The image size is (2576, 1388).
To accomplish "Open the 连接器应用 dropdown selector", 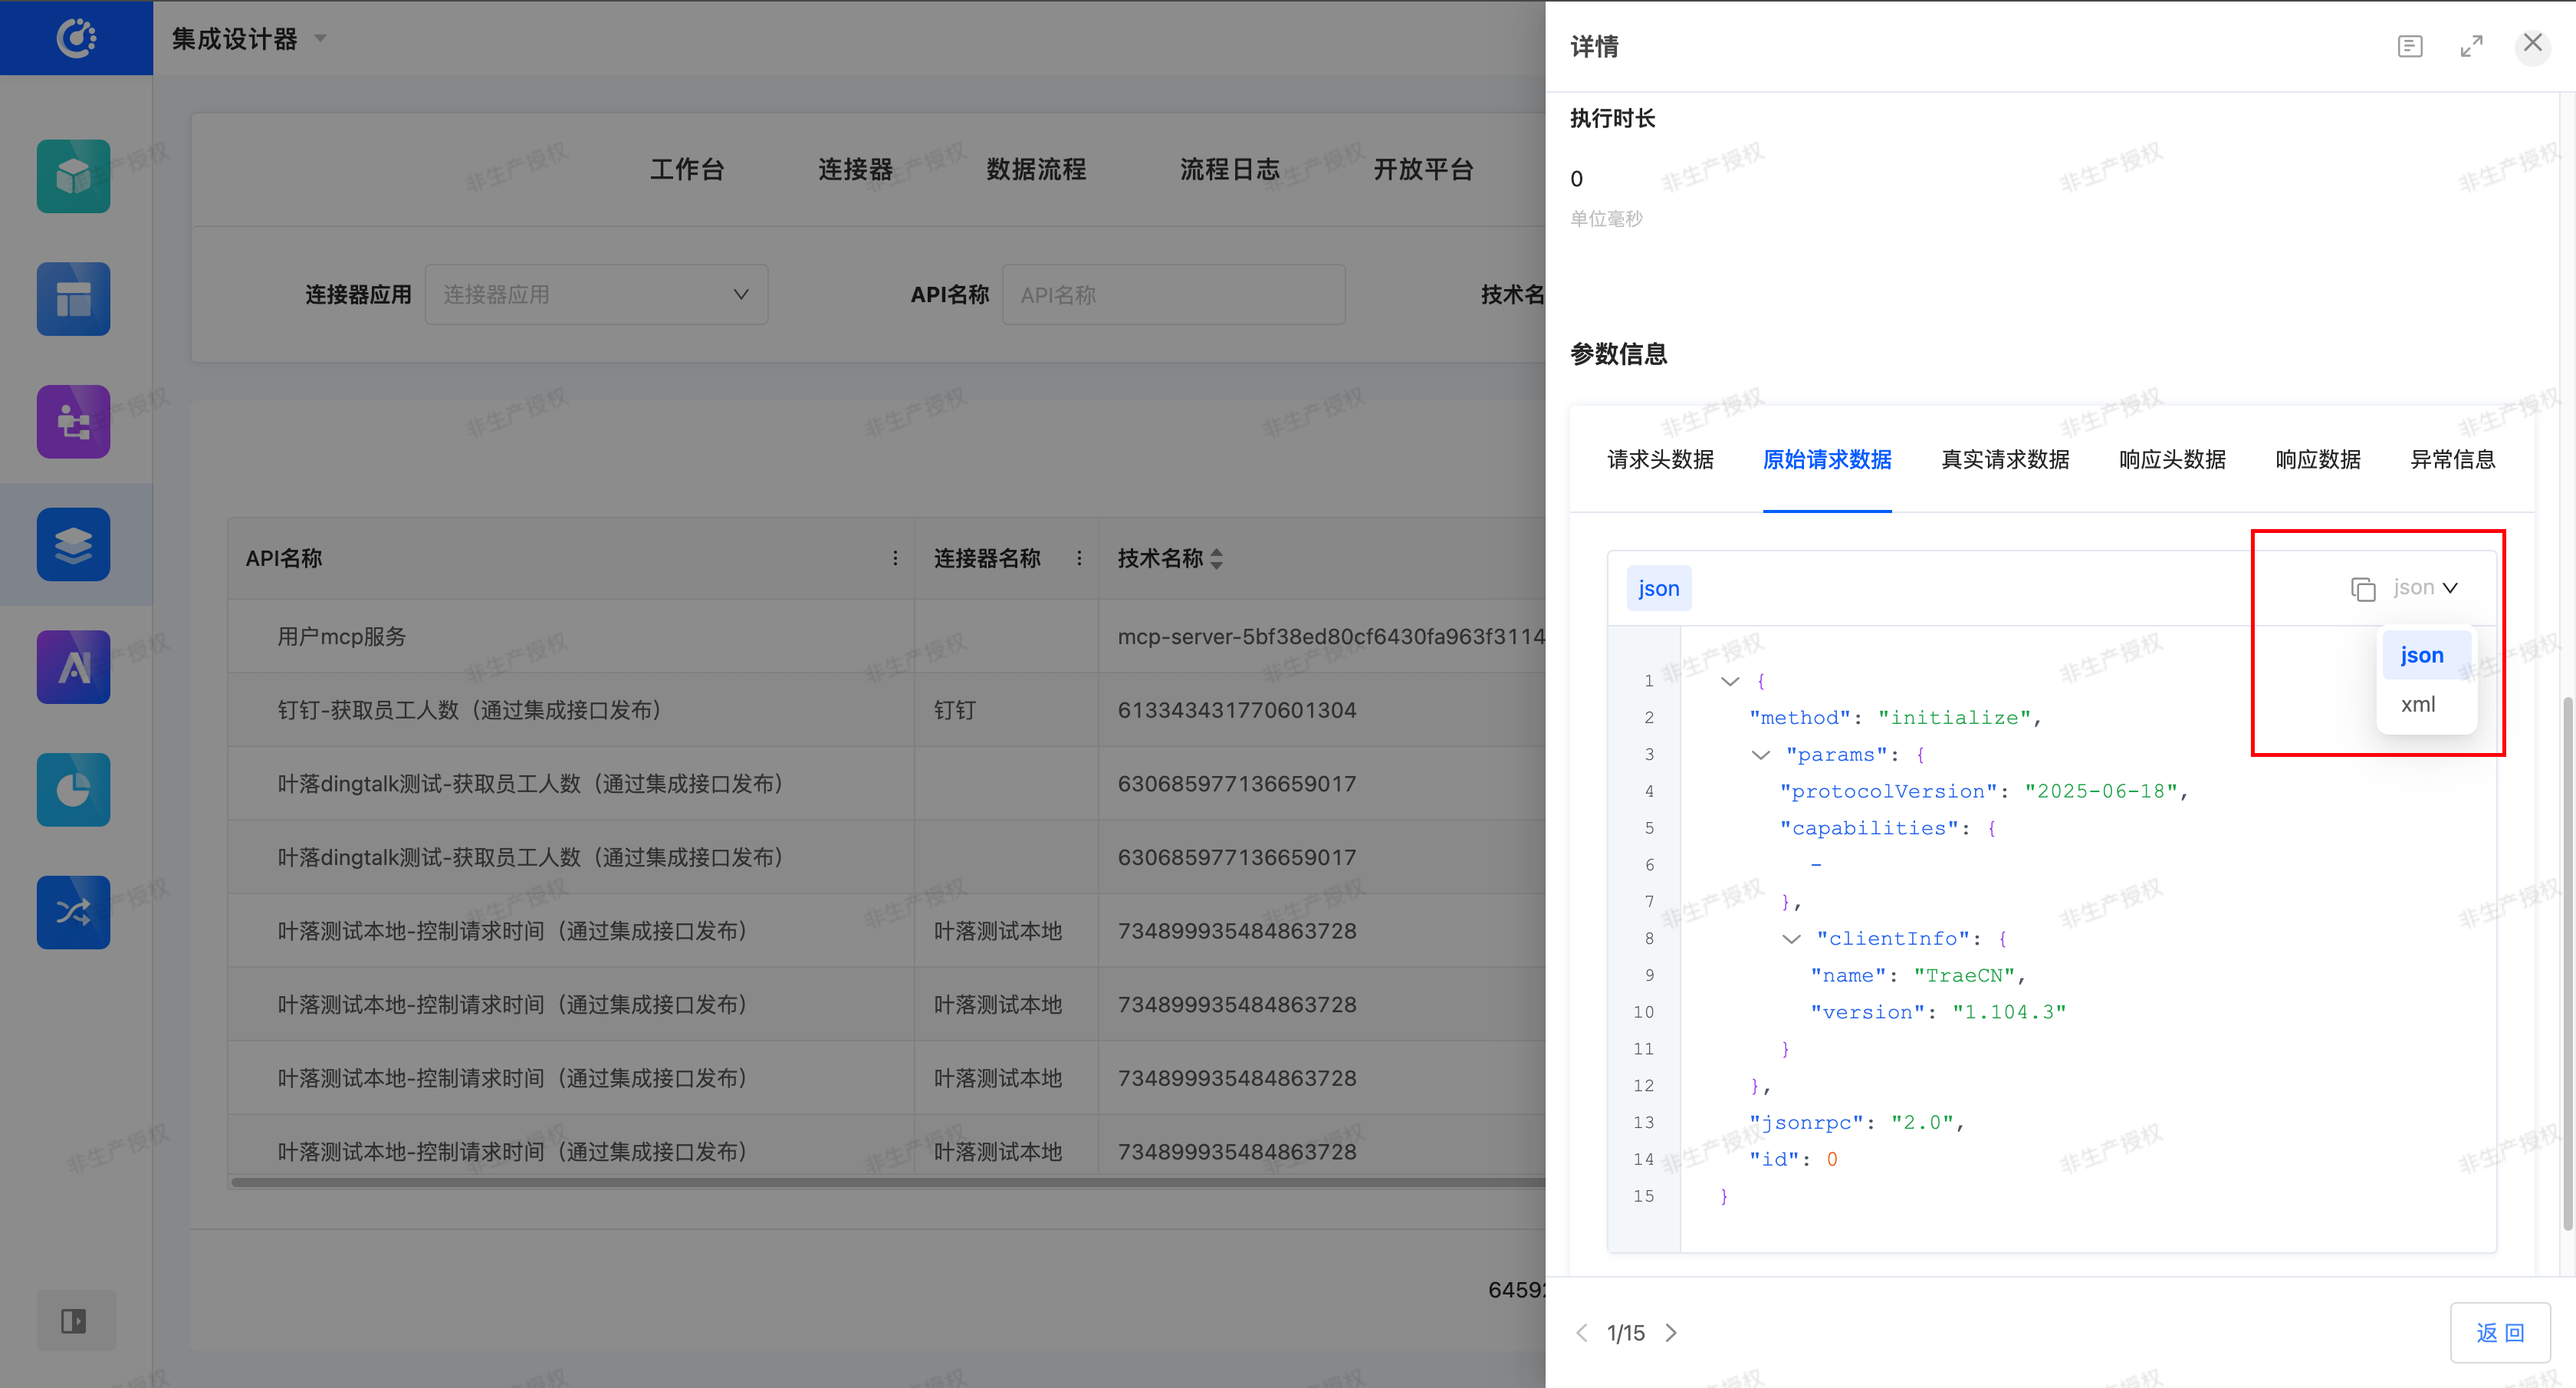I will pos(596,294).
